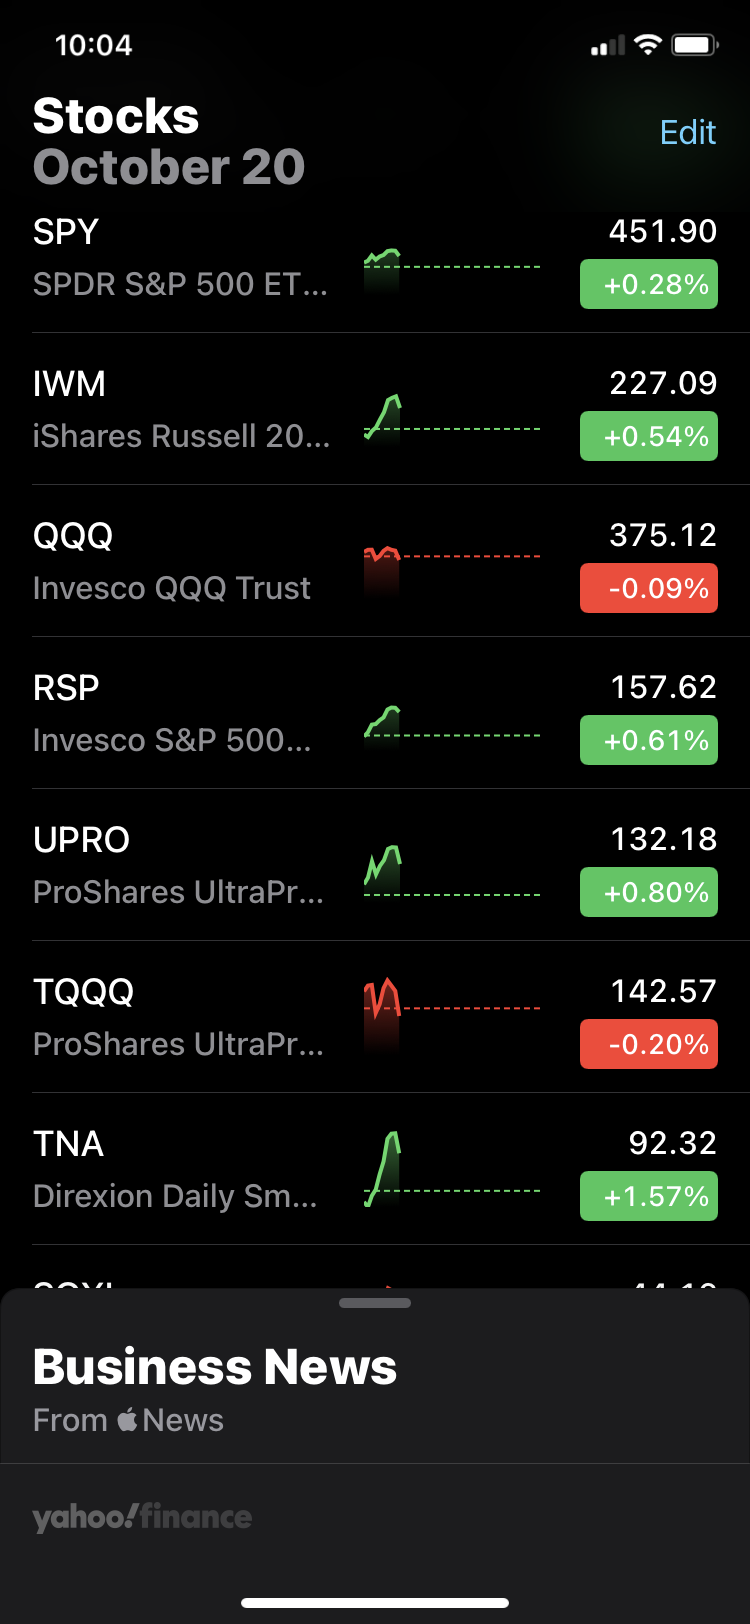
Task: Select the UPRO ProShares row
Action: [x=375, y=865]
